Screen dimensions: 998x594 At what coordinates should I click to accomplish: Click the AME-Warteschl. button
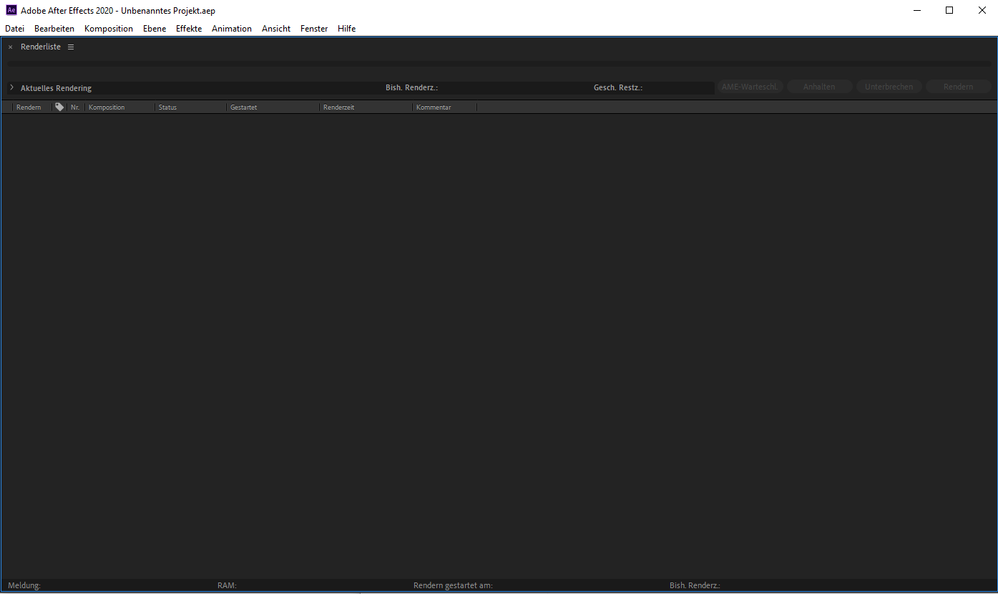coord(750,87)
